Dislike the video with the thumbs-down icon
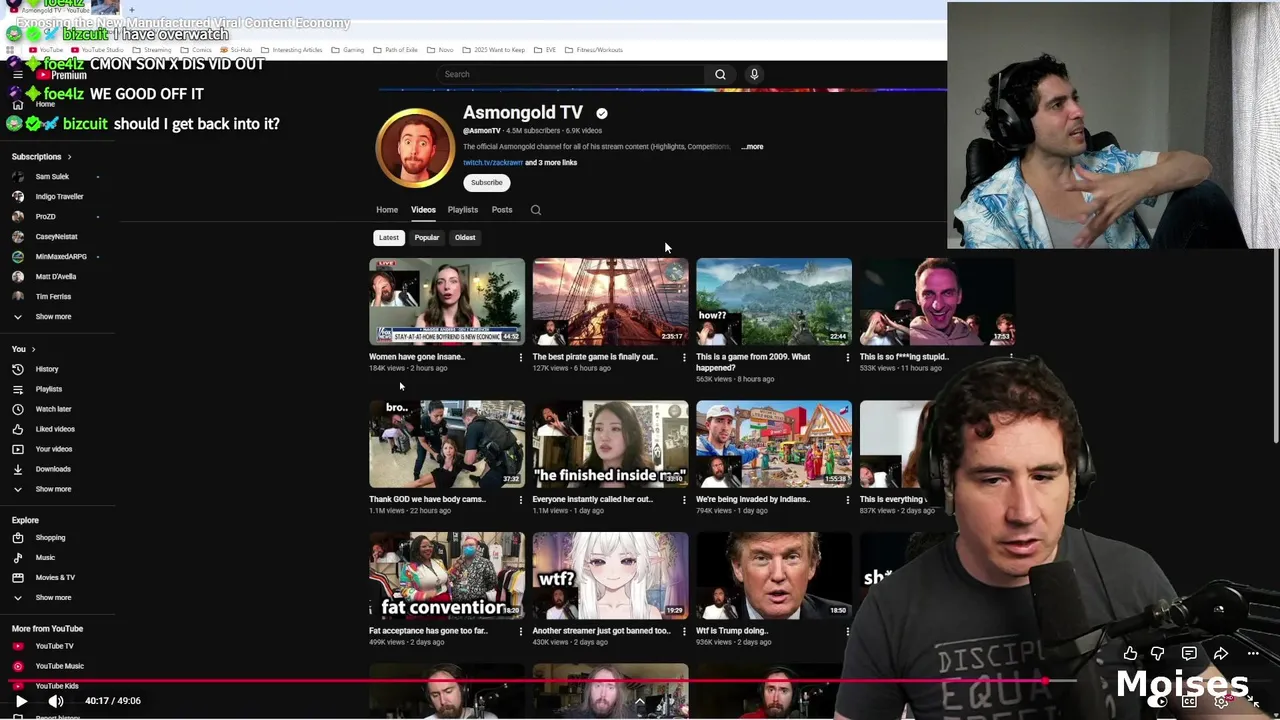 (x=1157, y=654)
